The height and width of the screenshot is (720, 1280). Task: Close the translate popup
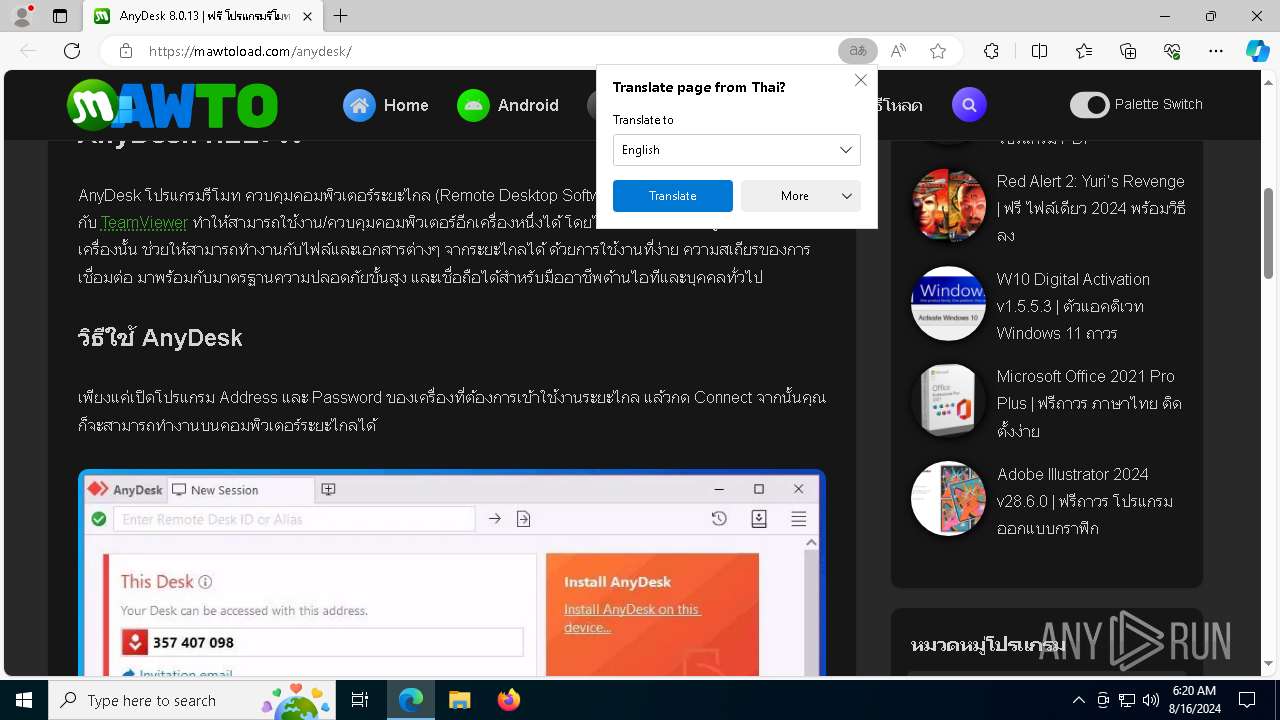pyautogui.click(x=860, y=80)
